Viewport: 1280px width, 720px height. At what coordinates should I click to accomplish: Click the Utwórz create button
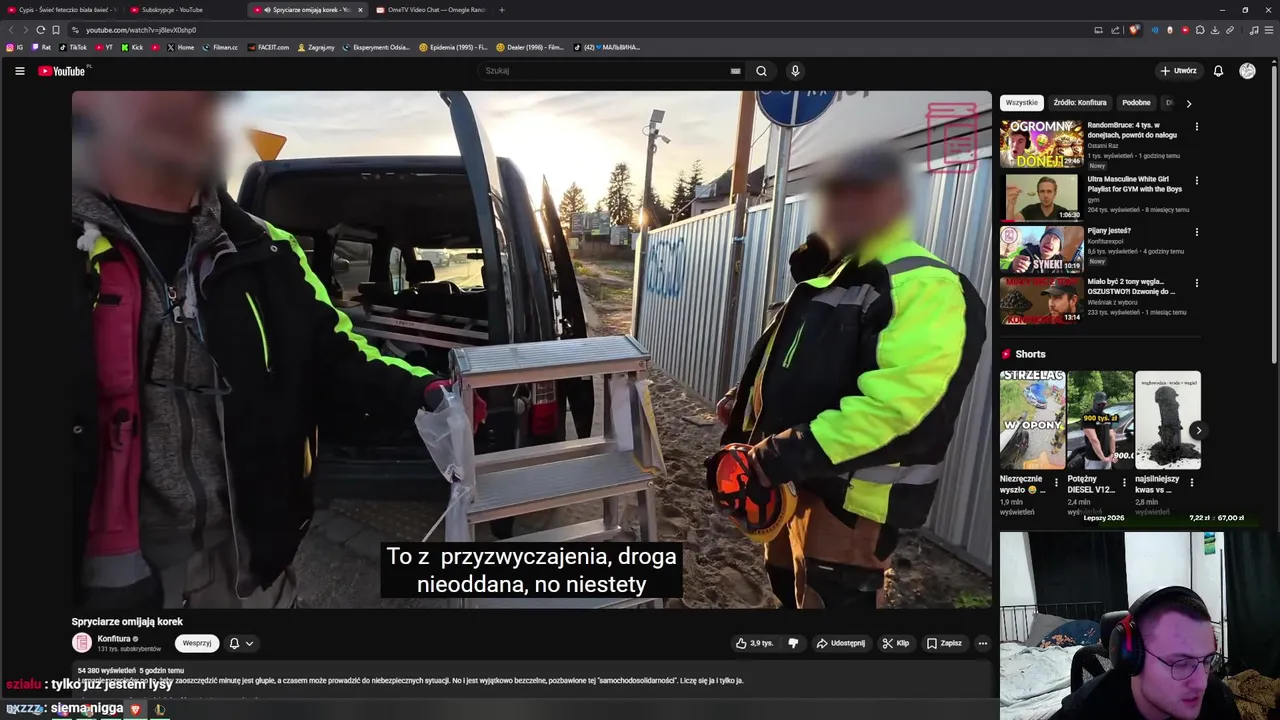pos(1178,71)
